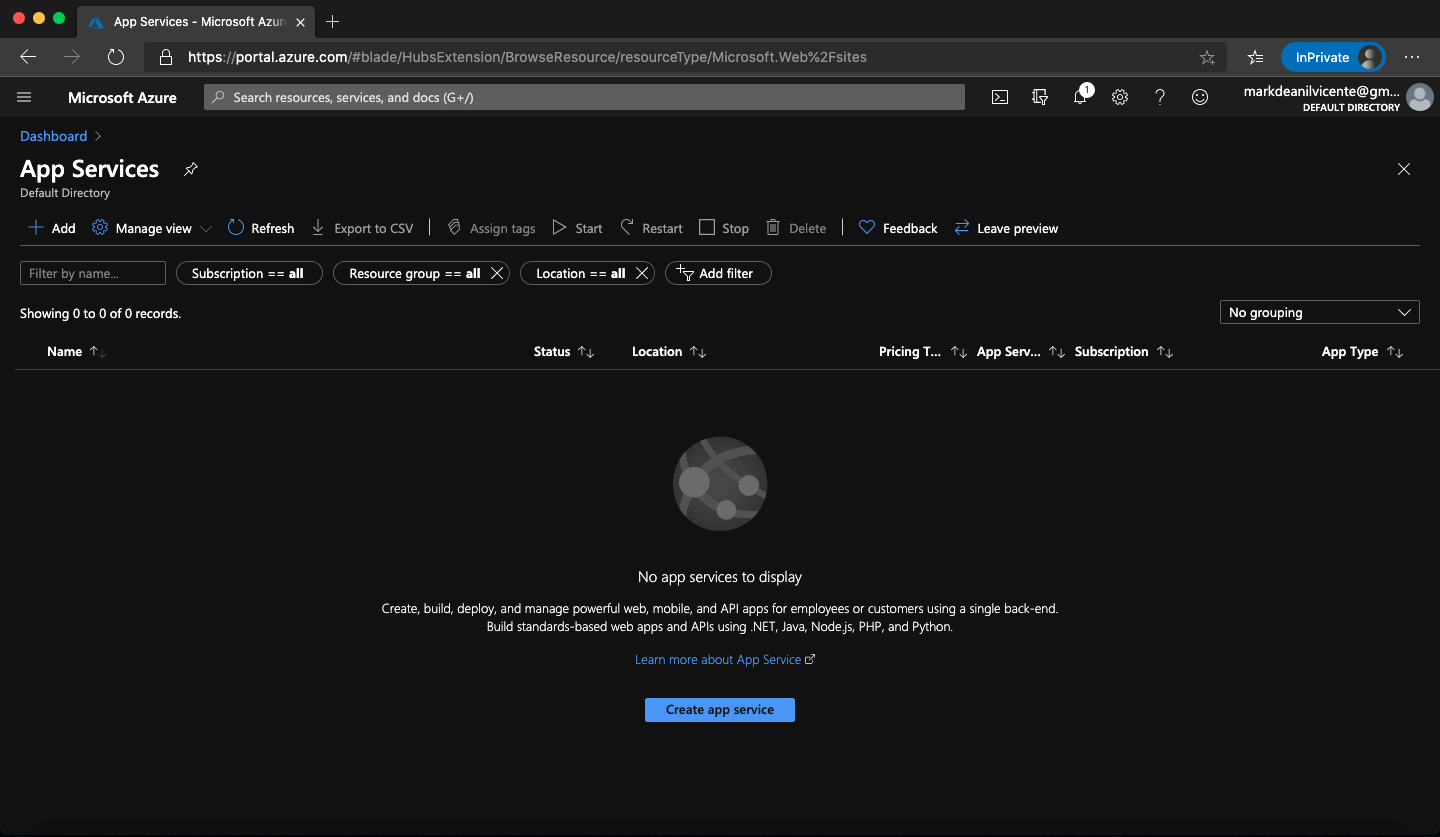Click Export to CSV

coord(362,228)
